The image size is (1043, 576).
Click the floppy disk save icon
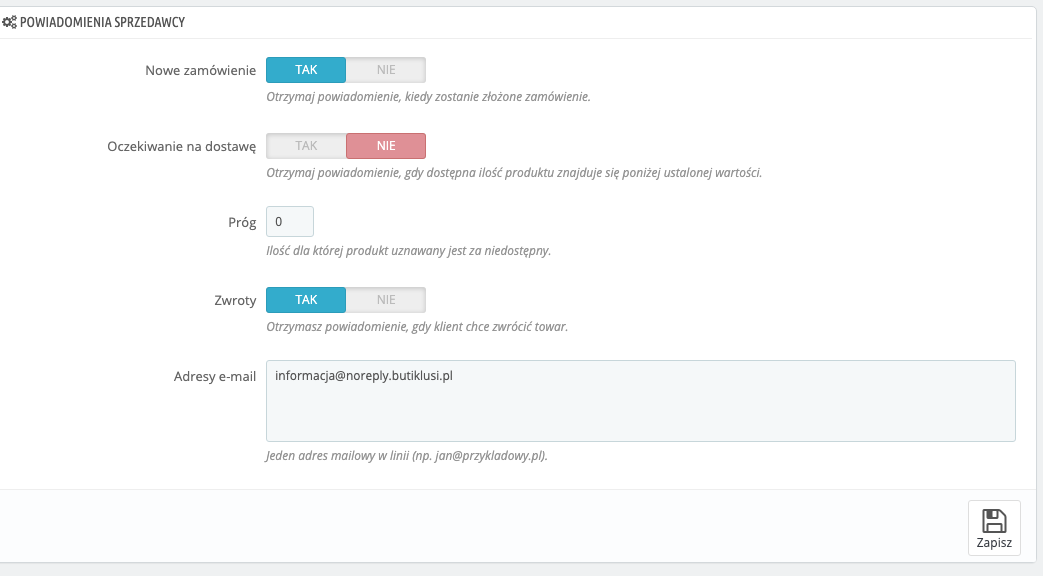click(x=994, y=521)
